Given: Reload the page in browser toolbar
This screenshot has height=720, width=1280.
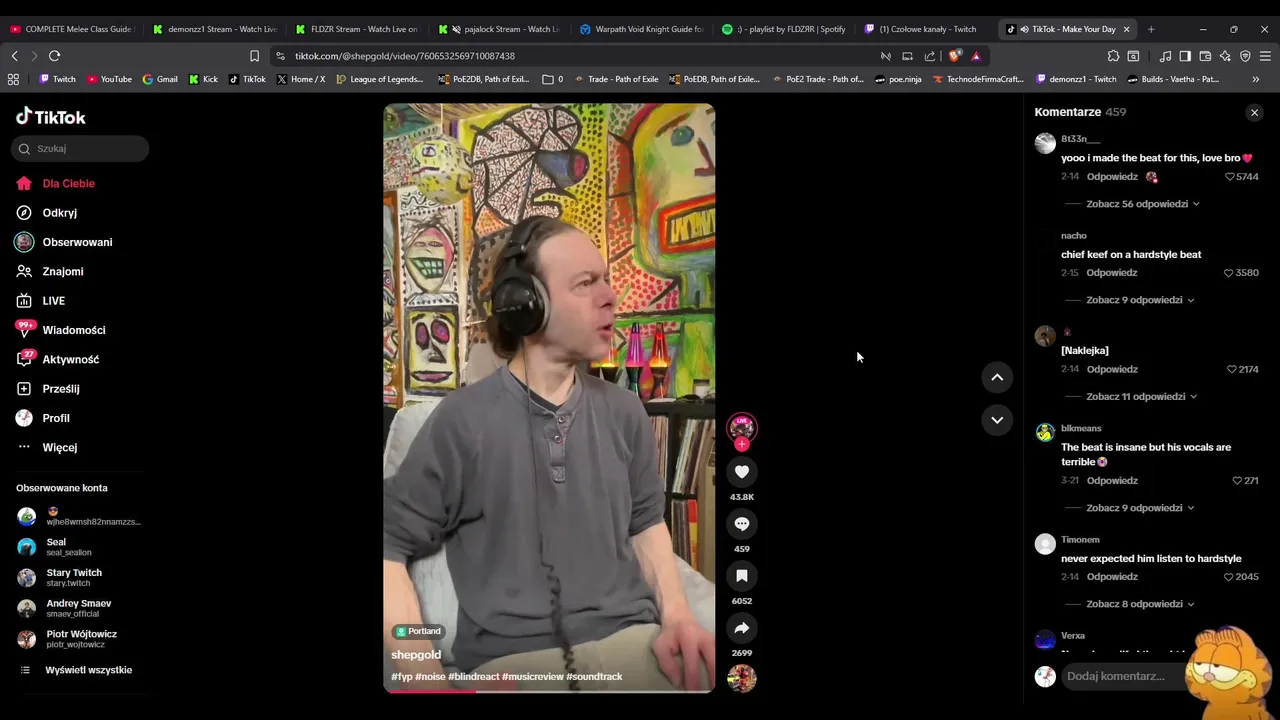Looking at the screenshot, I should (54, 56).
